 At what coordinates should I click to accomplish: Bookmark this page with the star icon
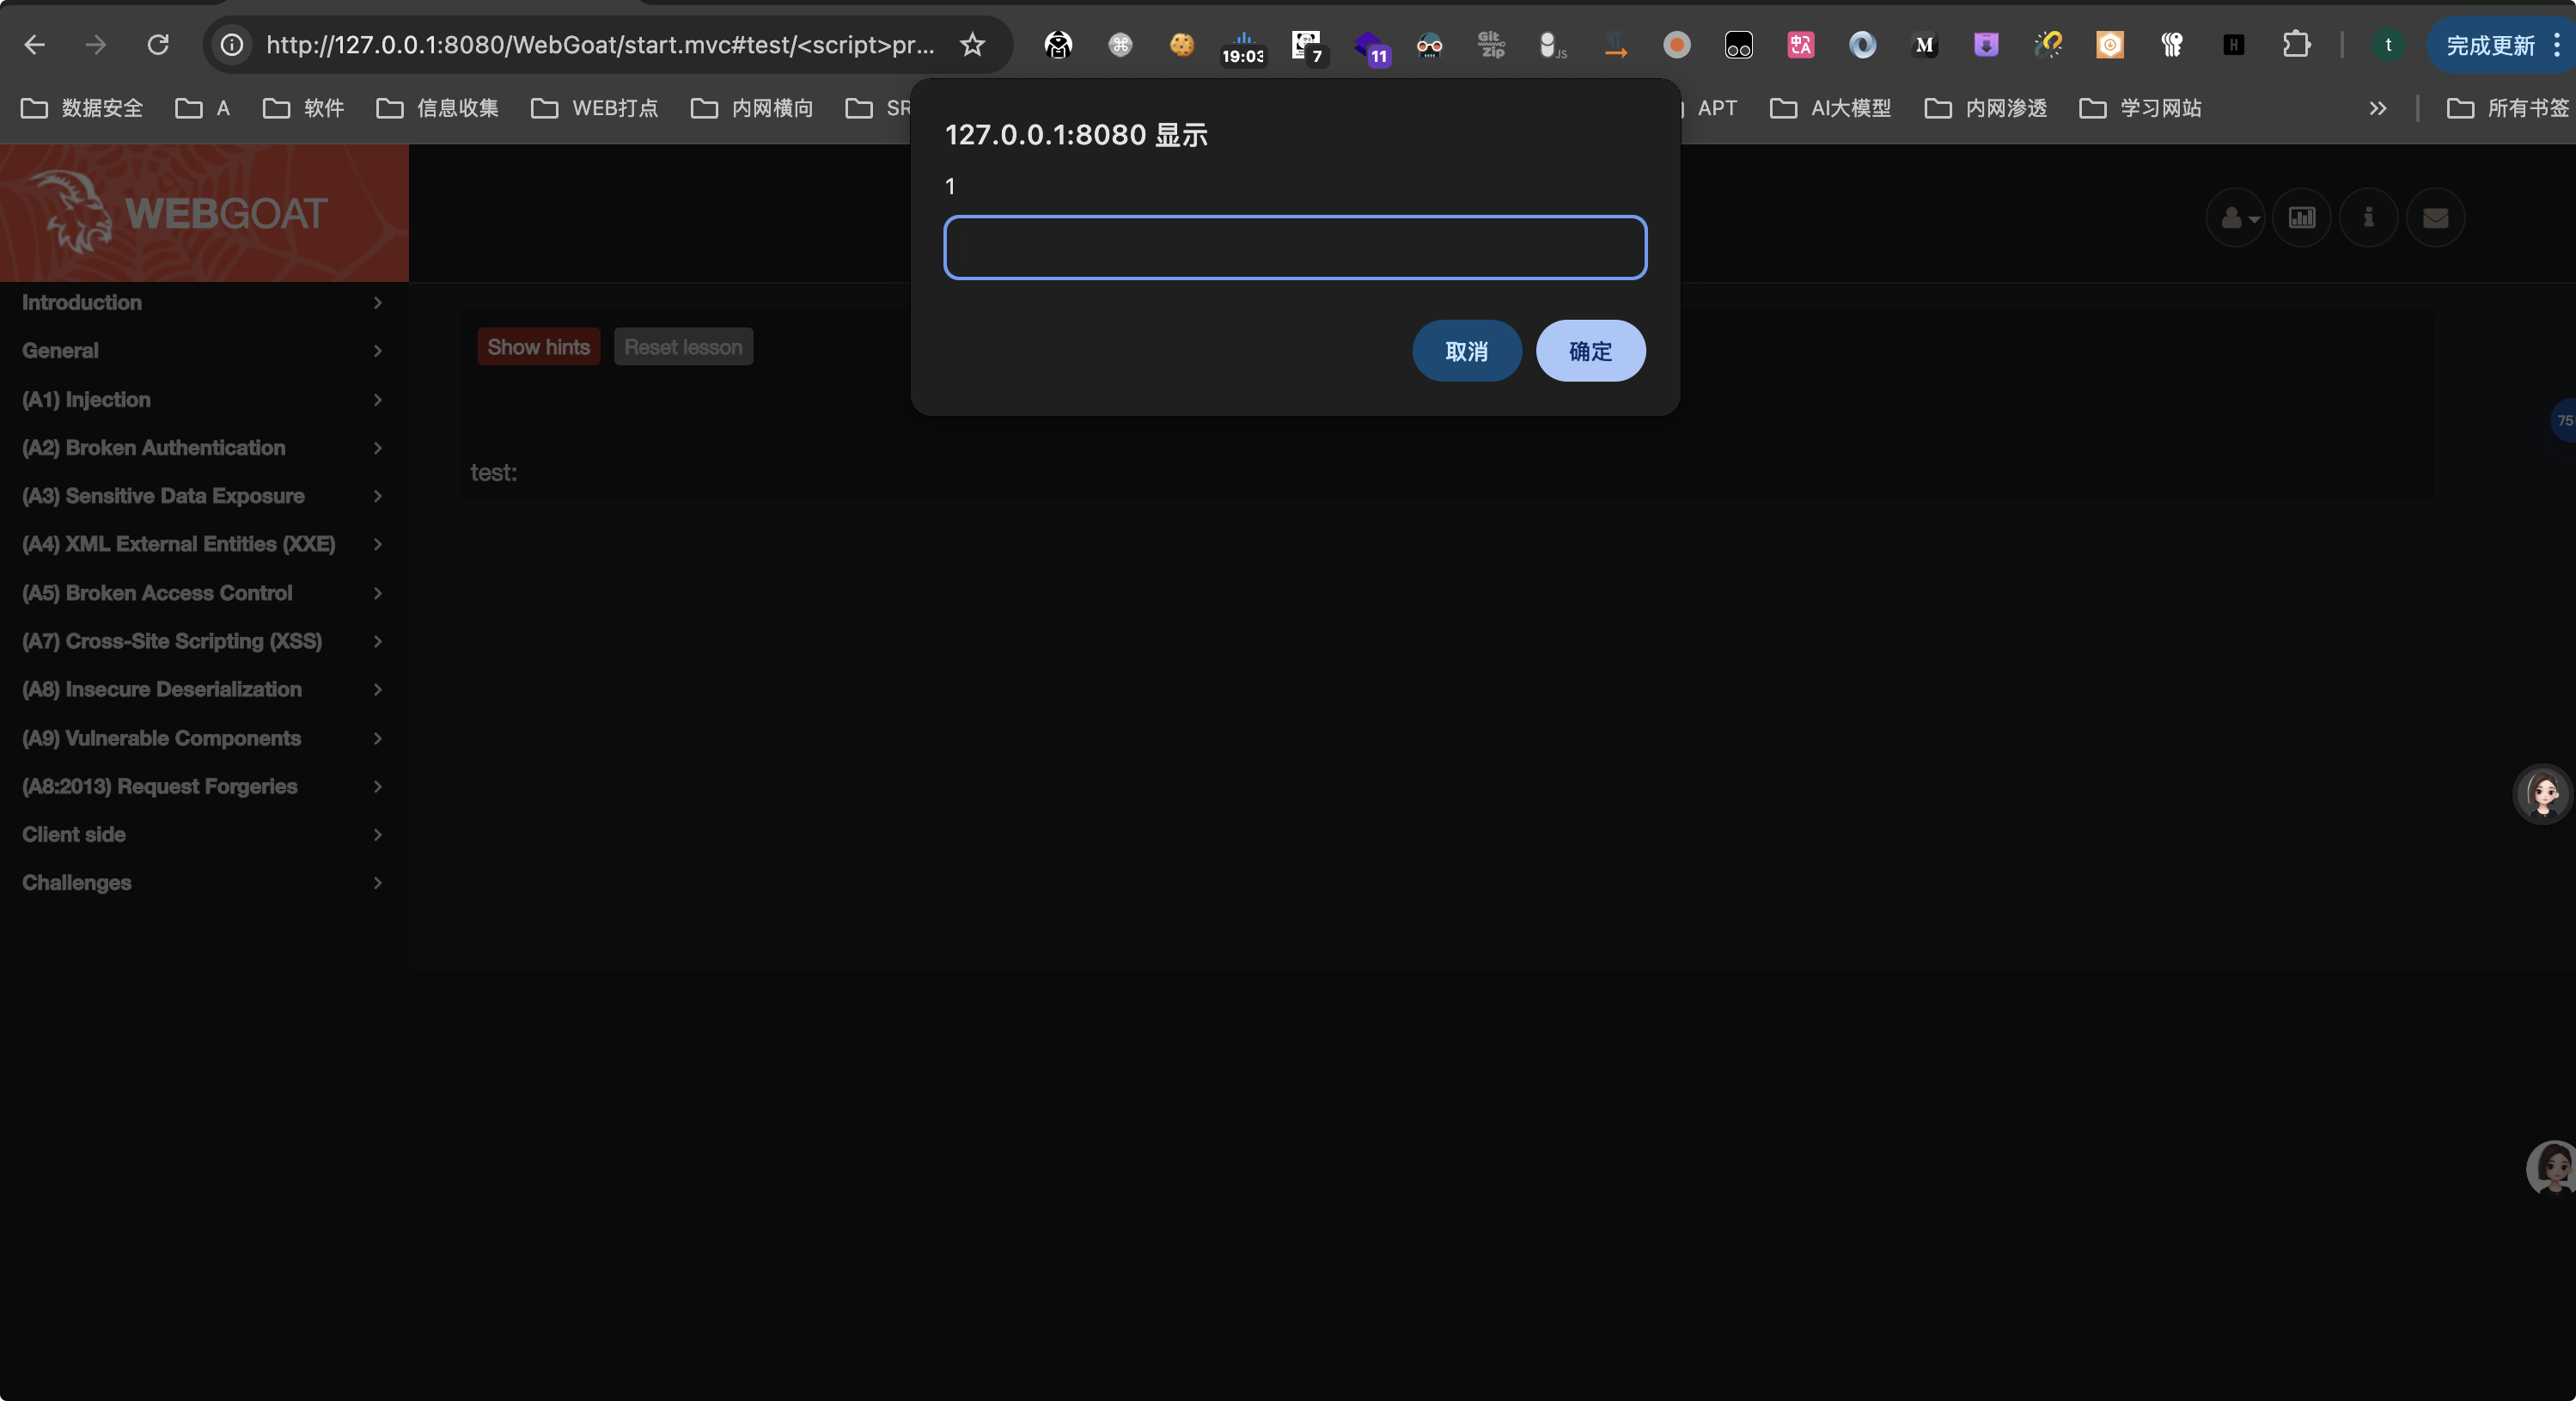coord(972,45)
